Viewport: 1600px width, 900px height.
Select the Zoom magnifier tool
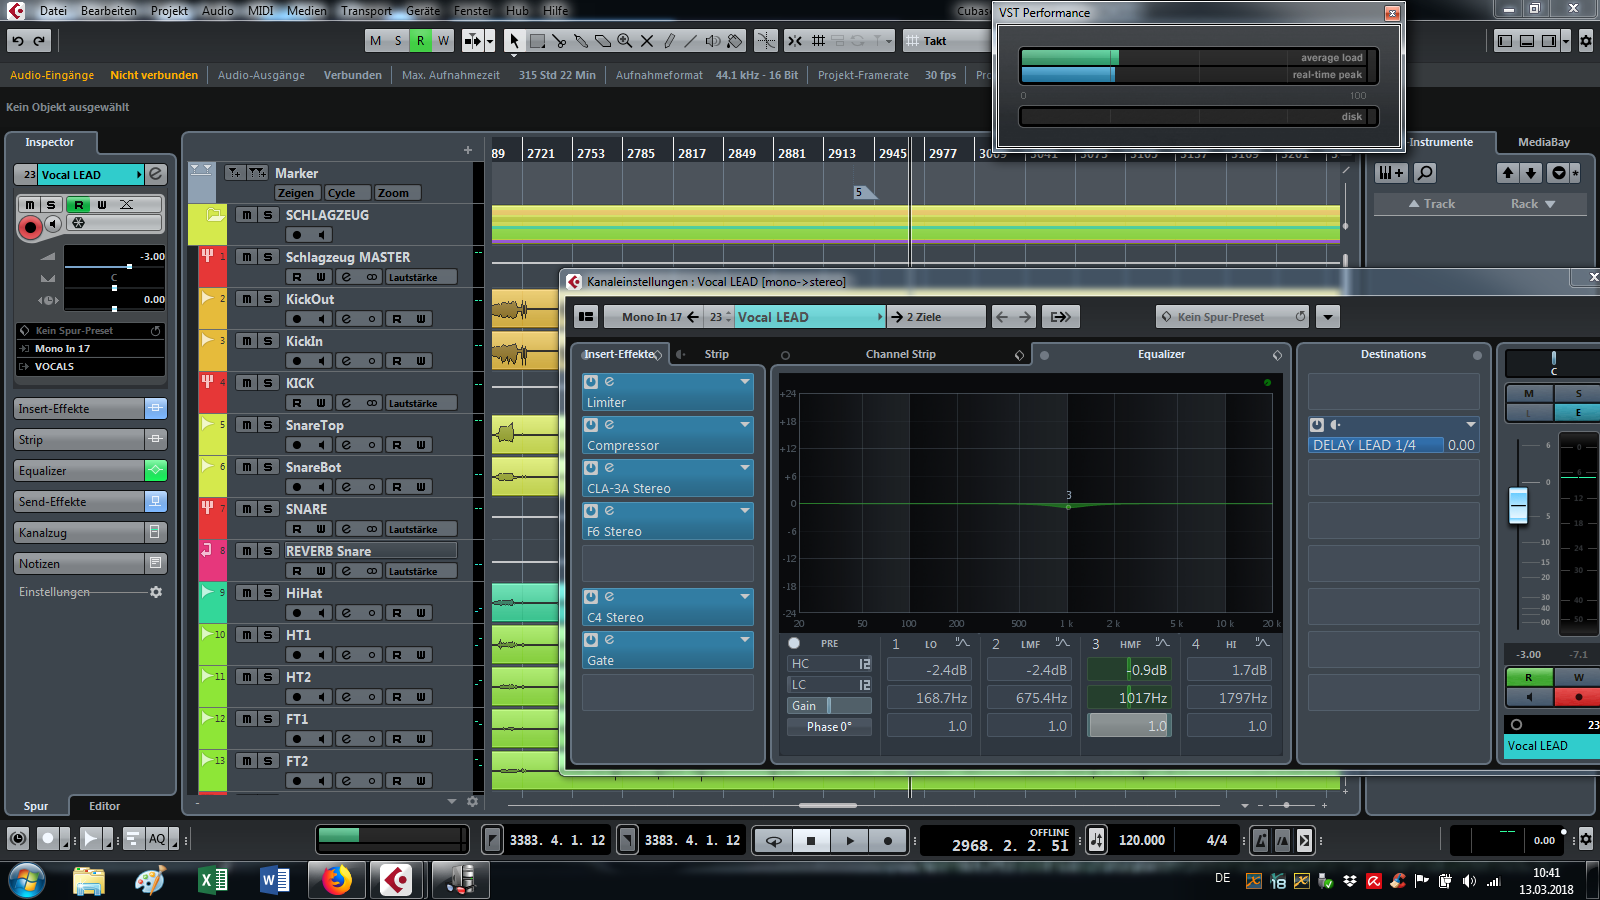point(625,41)
